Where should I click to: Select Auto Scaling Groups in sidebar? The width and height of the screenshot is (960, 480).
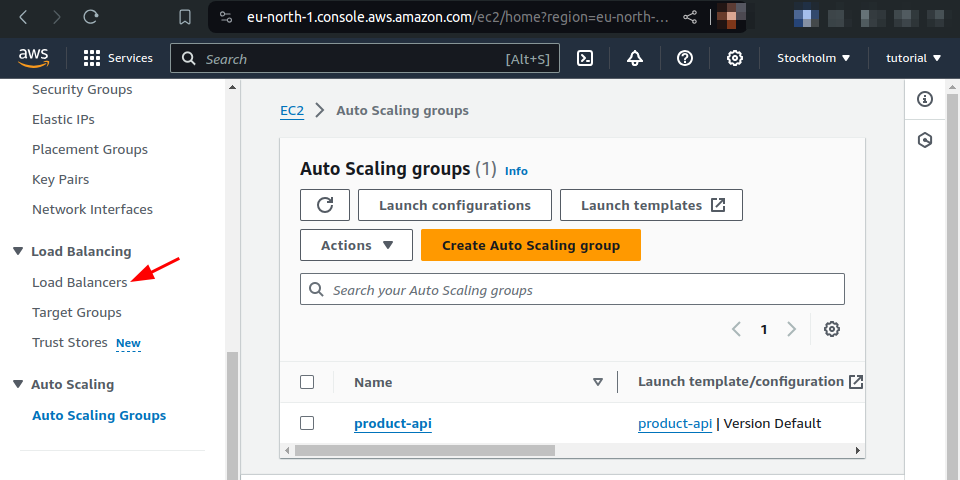point(99,415)
